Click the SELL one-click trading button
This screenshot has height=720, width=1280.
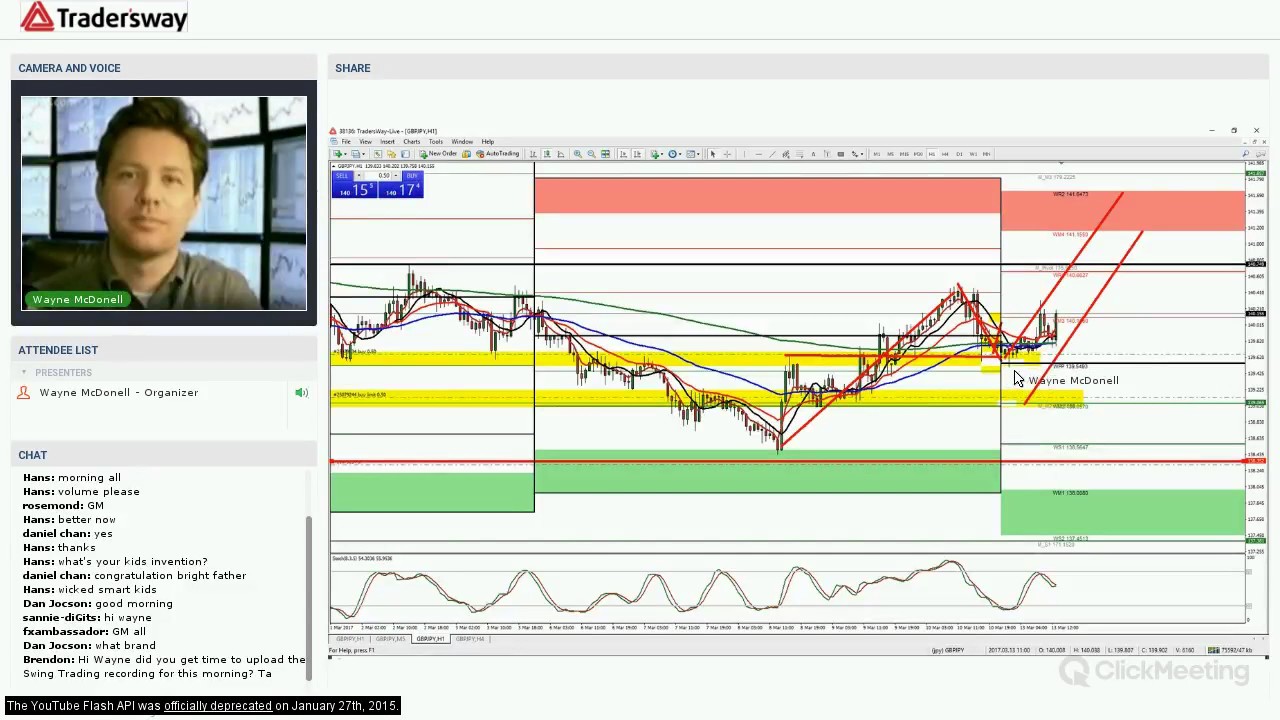click(342, 176)
